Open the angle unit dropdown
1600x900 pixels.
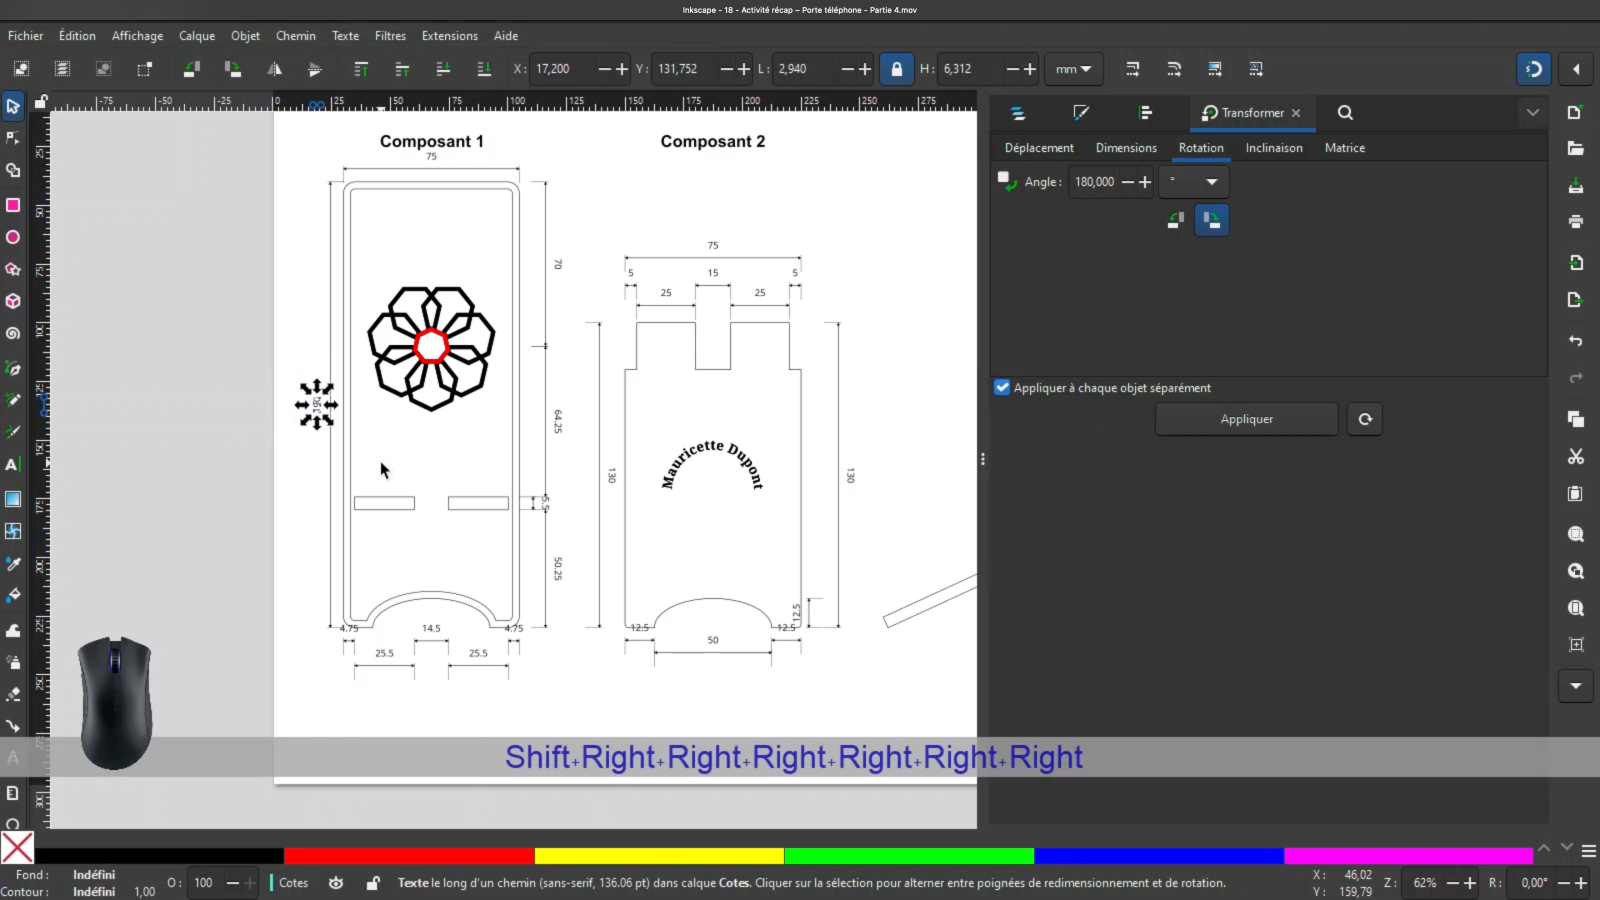[x=1197, y=182]
